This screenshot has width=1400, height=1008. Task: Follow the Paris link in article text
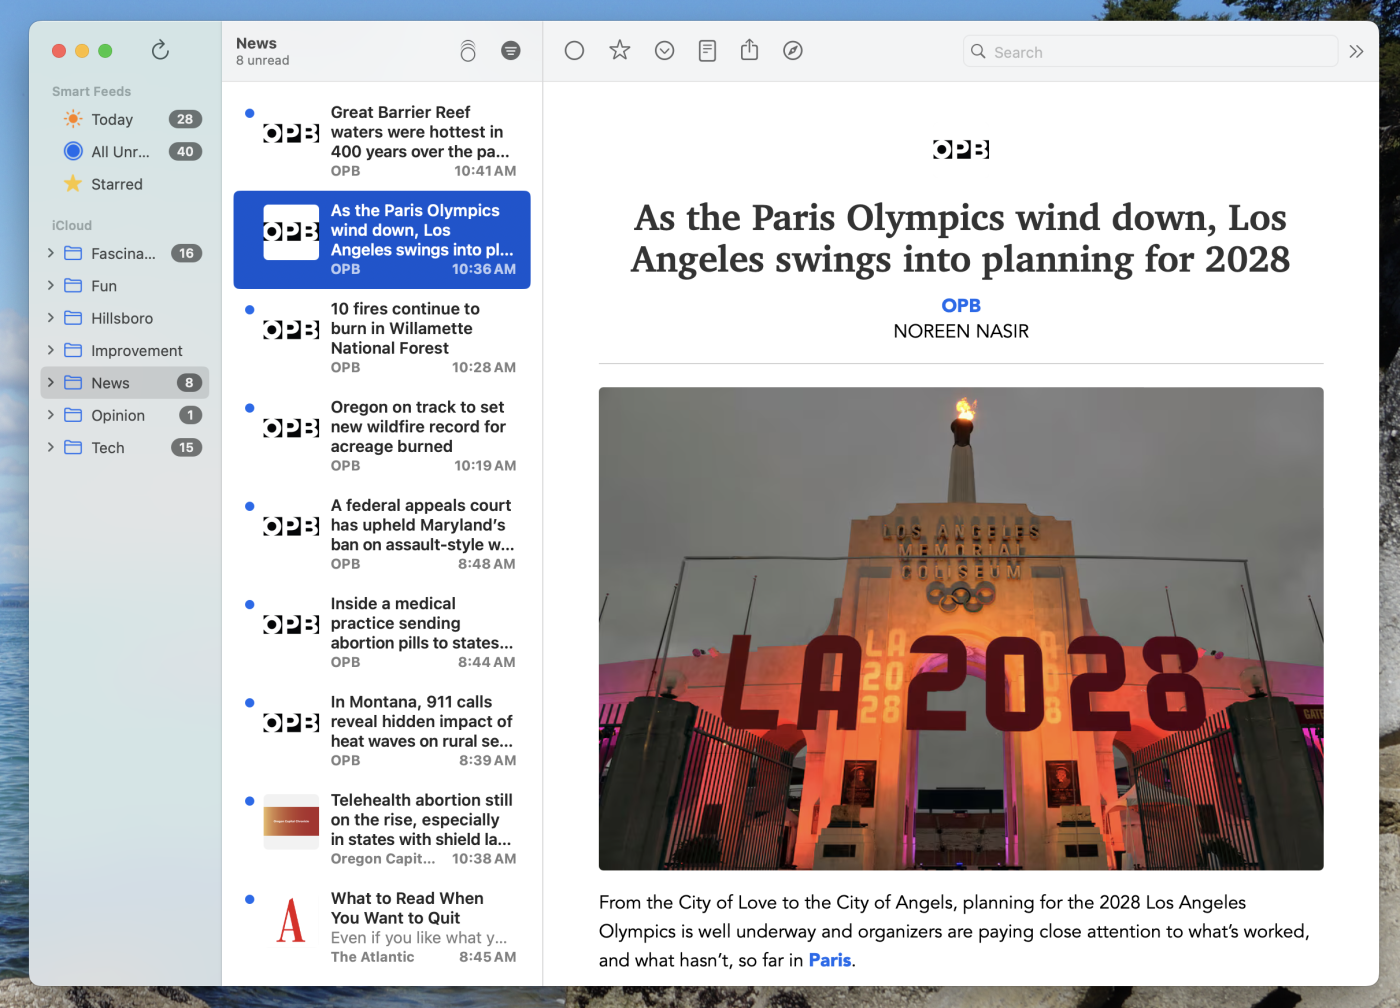click(x=830, y=960)
